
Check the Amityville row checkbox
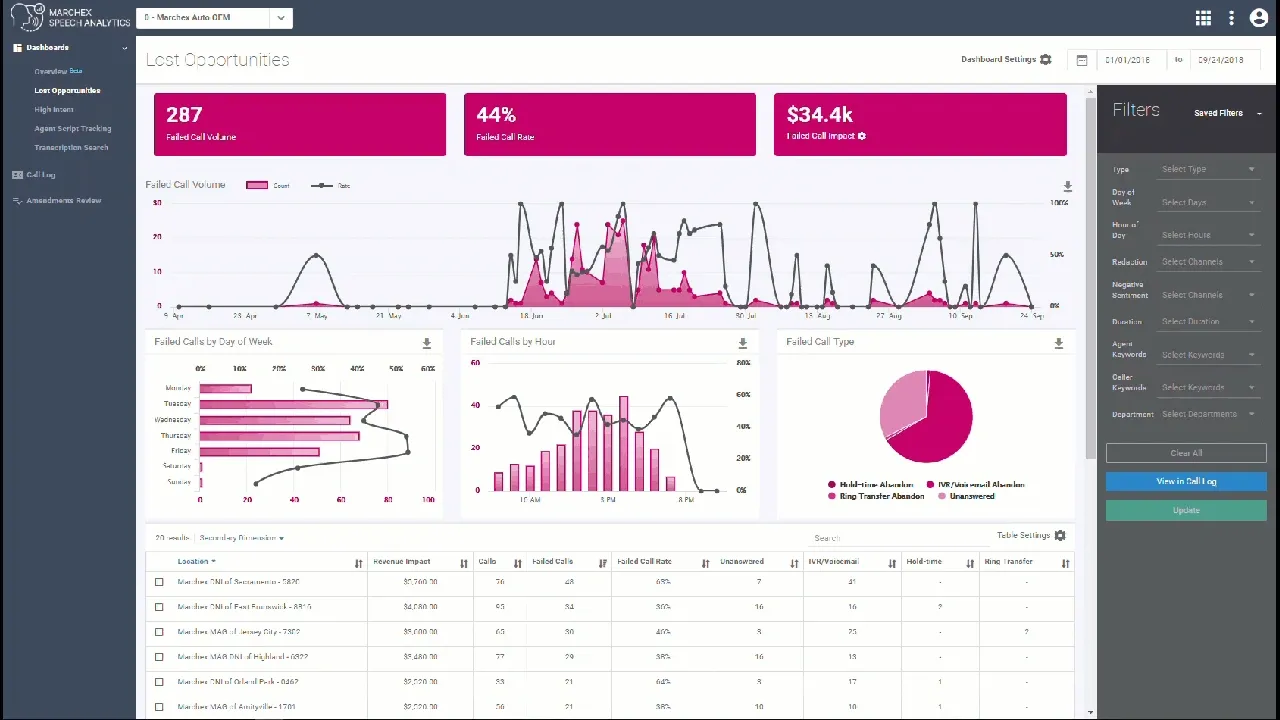point(159,707)
